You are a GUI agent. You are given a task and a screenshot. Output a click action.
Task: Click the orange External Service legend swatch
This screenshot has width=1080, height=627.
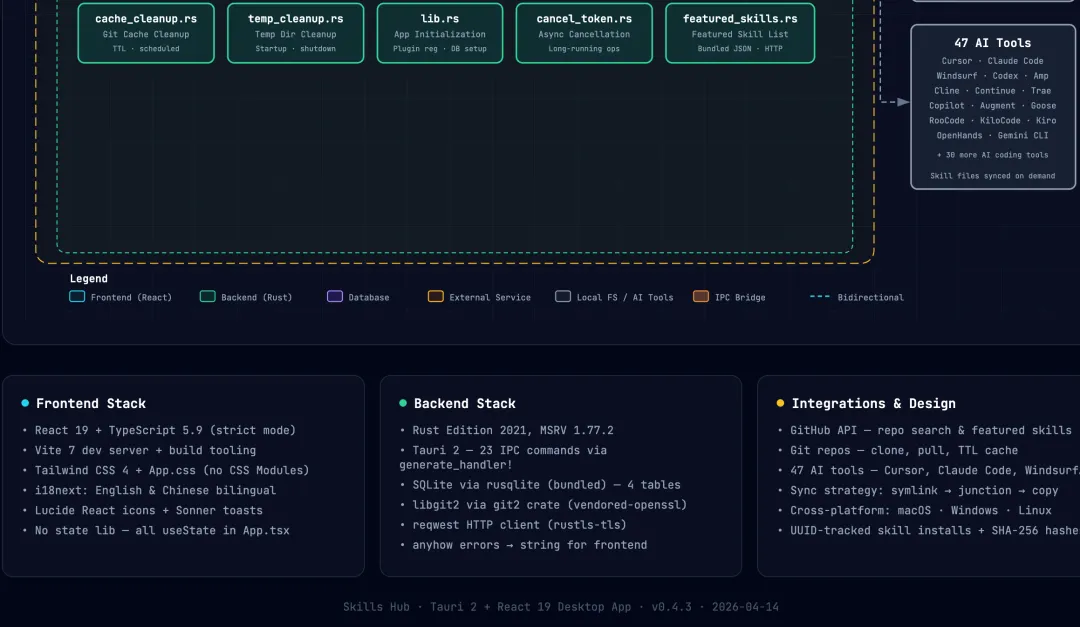(435, 297)
